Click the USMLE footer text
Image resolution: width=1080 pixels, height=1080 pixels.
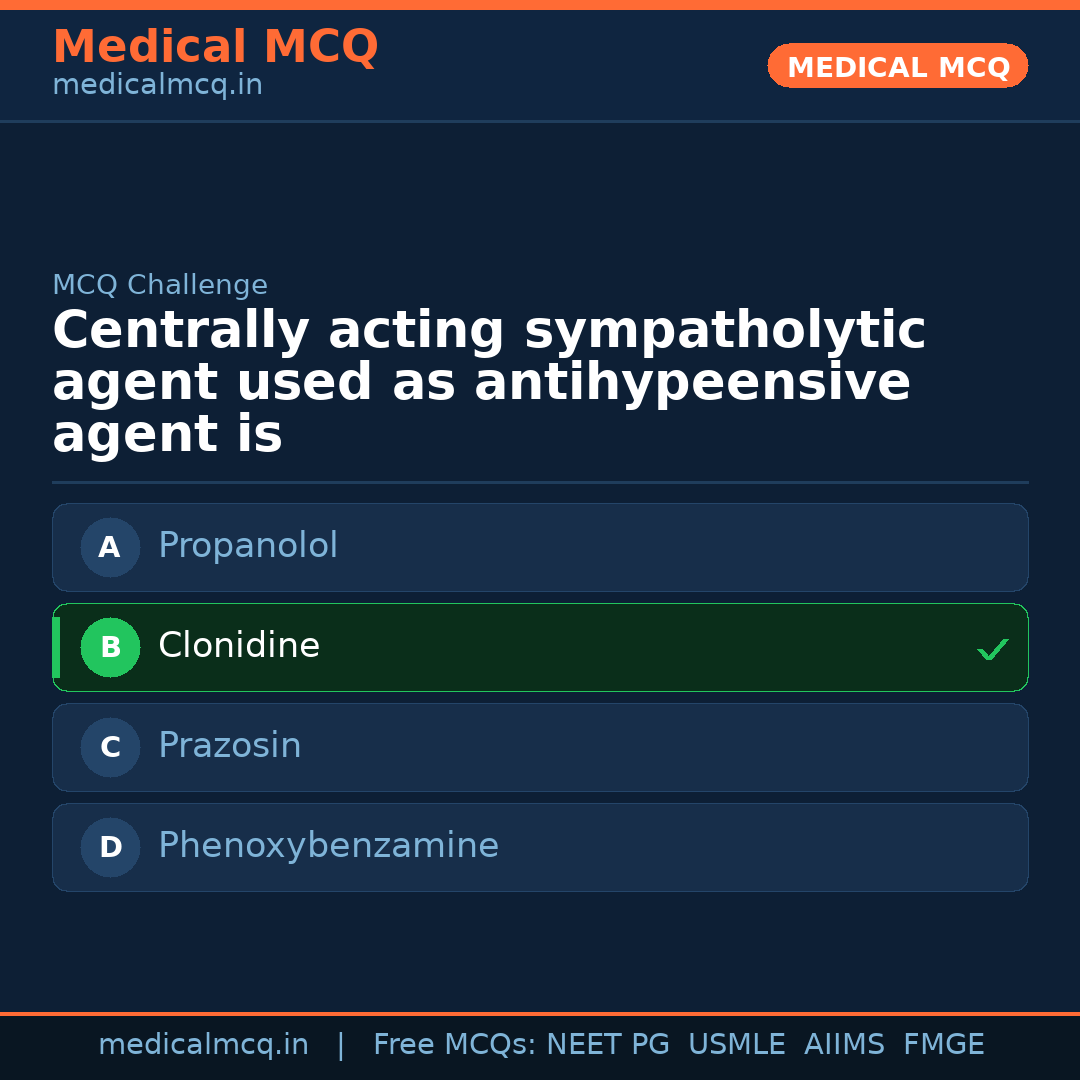pos(736,1045)
